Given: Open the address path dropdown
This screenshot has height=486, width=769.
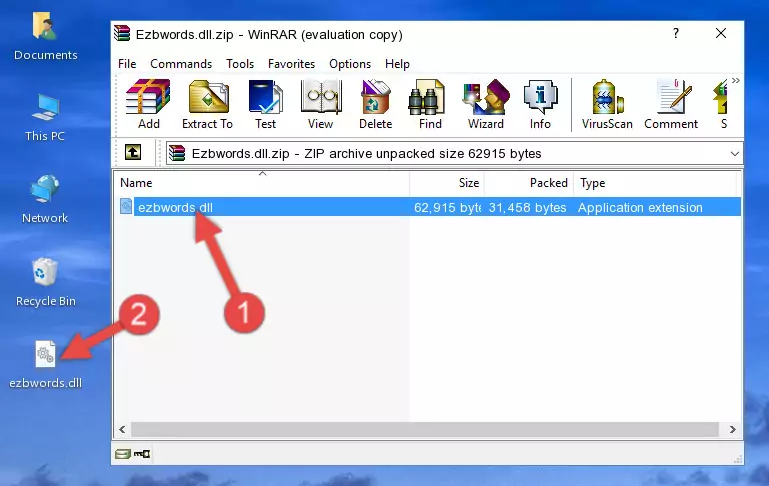Looking at the screenshot, I should (734, 153).
